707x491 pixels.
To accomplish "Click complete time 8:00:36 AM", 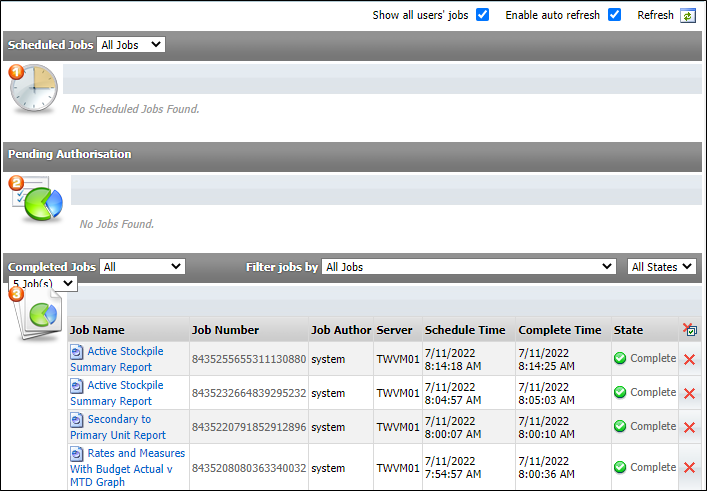I will point(546,474).
